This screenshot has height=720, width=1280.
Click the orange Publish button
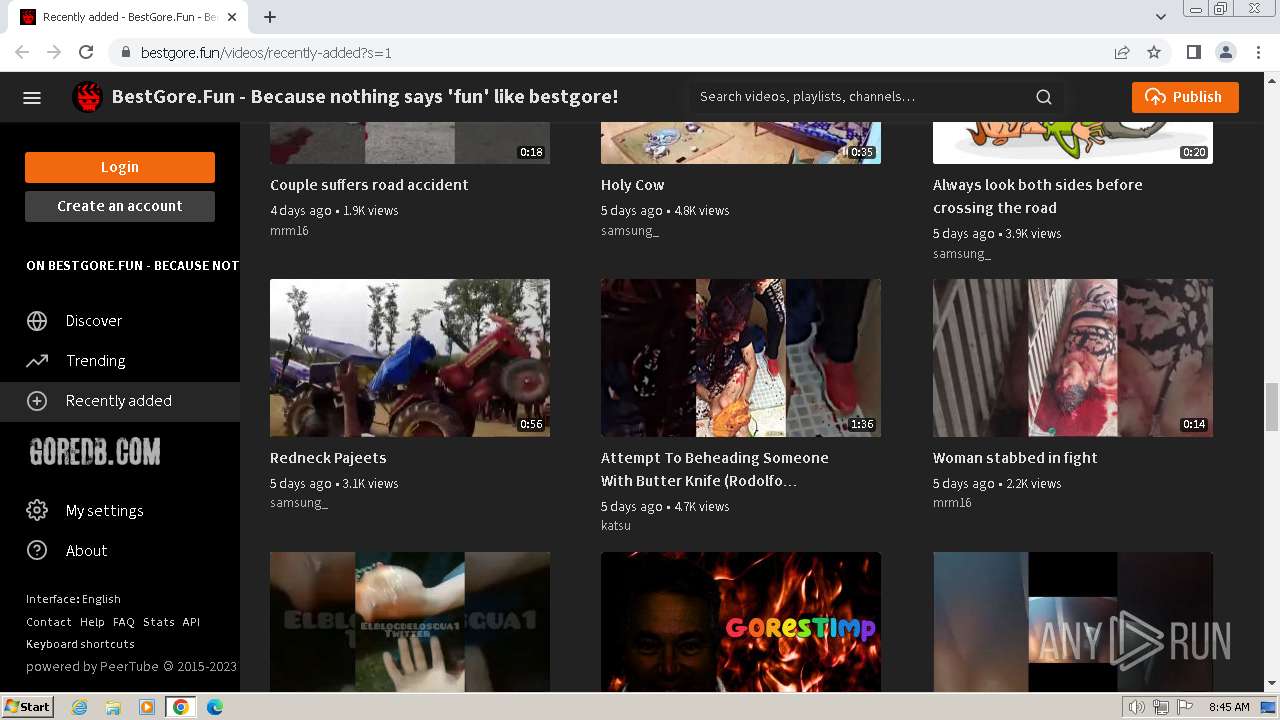point(1185,97)
